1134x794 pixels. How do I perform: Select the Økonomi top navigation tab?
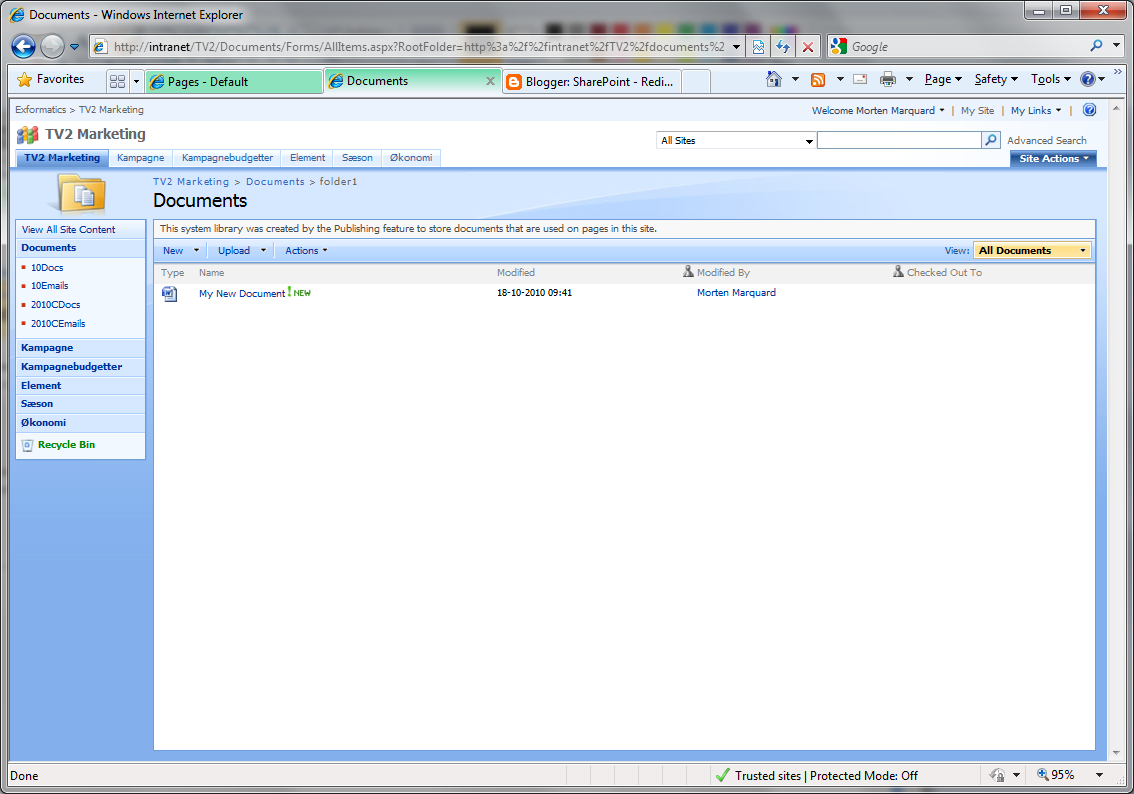click(411, 158)
